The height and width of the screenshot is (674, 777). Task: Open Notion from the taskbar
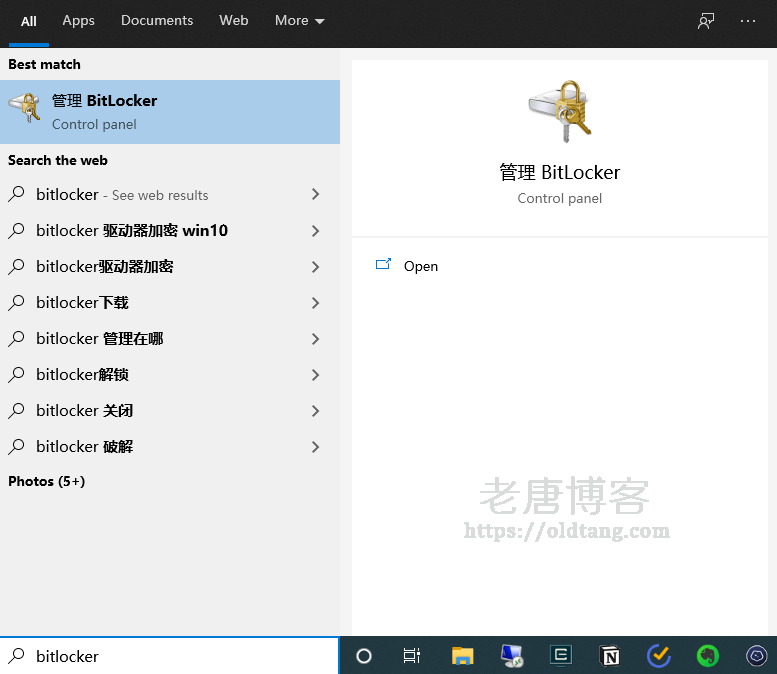click(x=609, y=656)
